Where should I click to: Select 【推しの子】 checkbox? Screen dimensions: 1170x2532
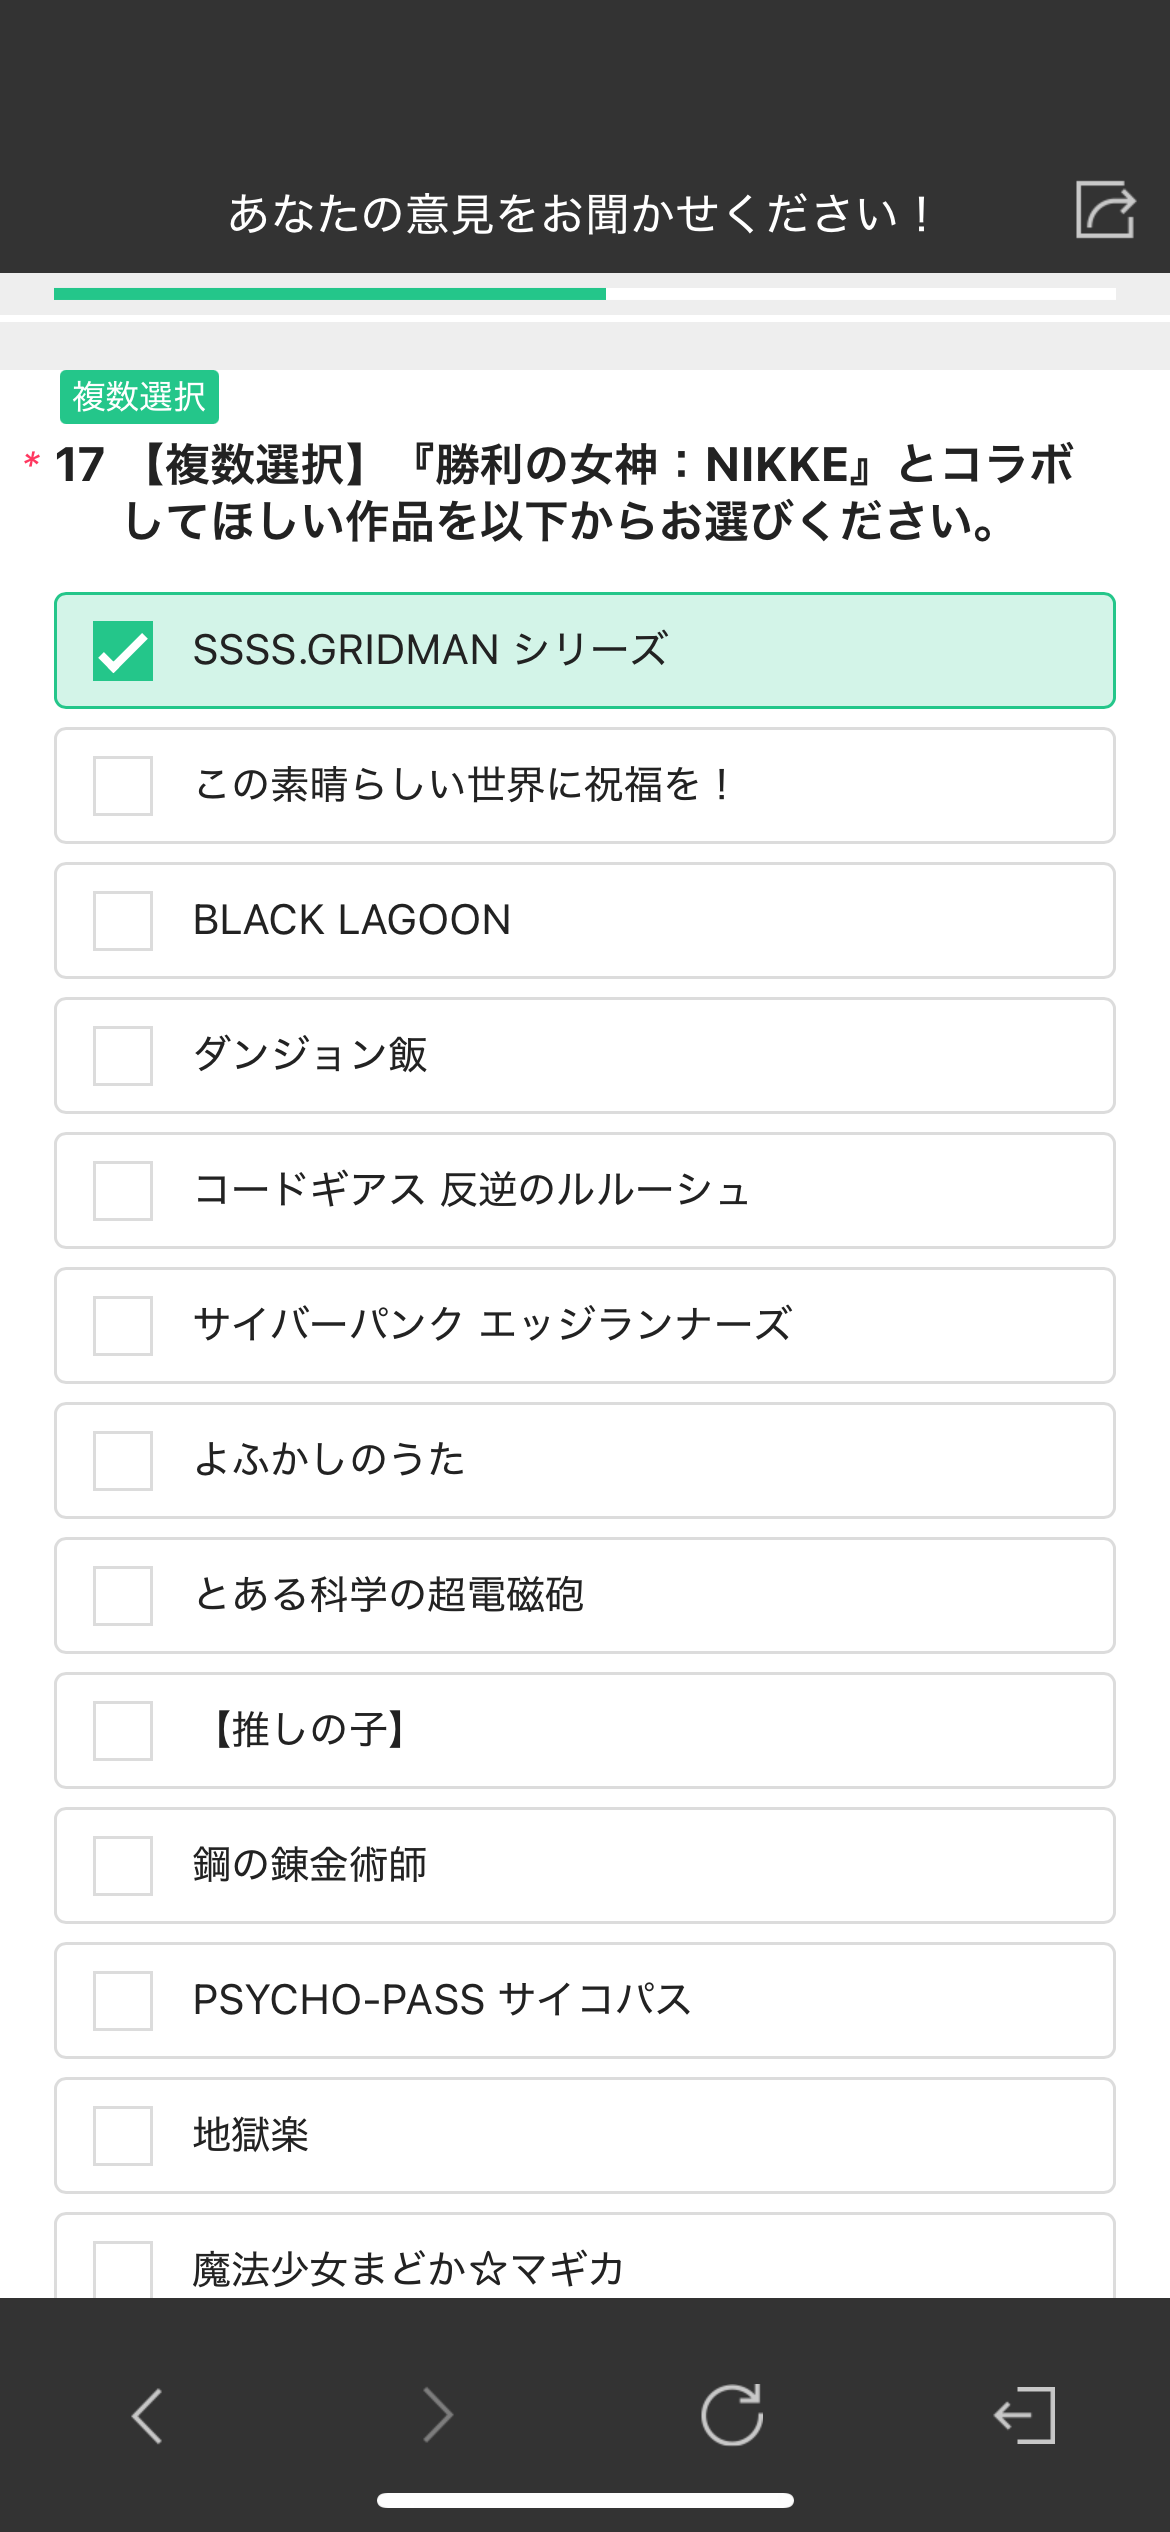[x=123, y=1731]
